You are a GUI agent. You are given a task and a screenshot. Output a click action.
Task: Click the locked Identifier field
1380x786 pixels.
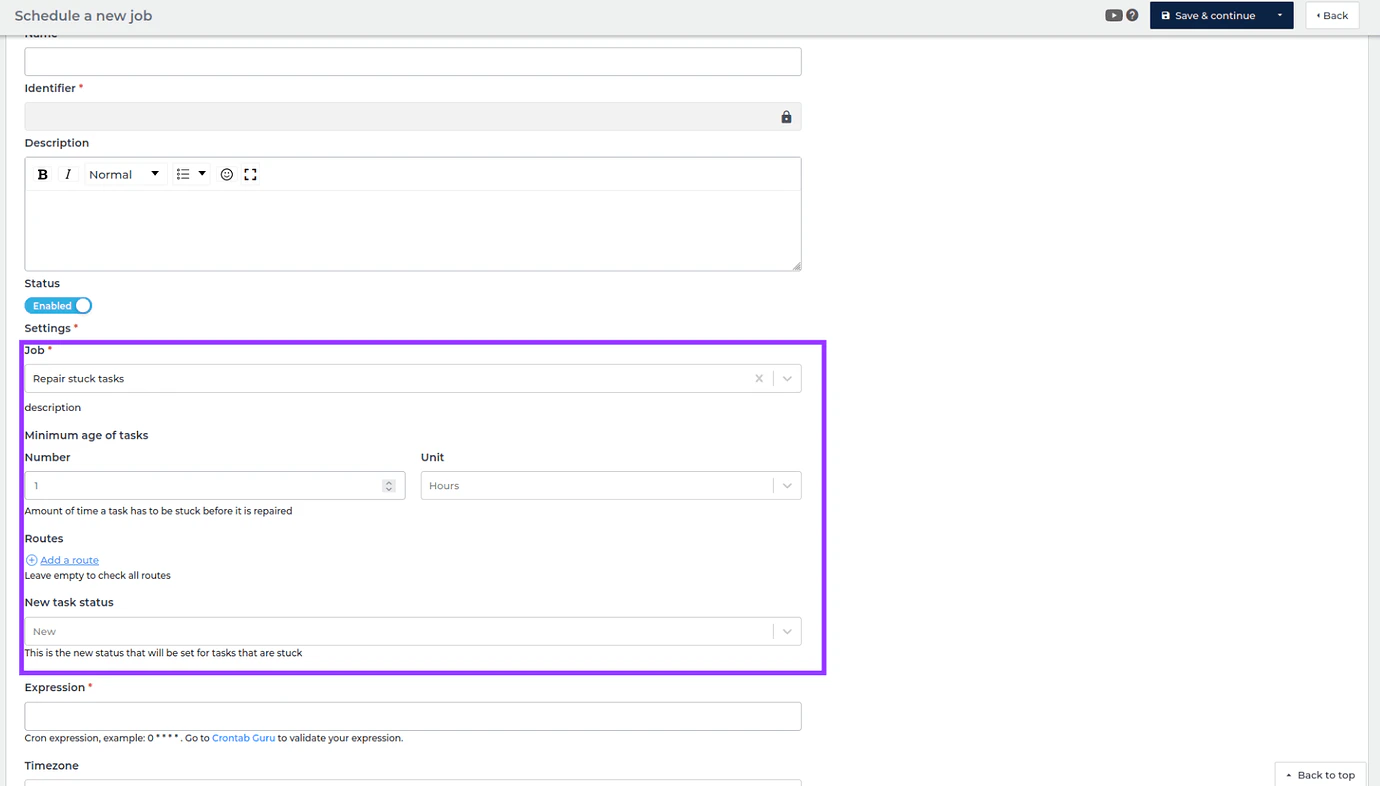click(413, 116)
